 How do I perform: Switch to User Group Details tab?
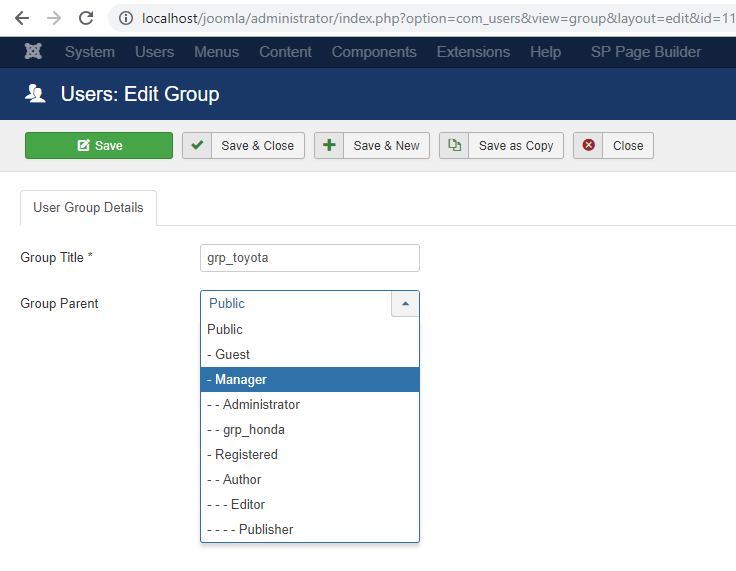click(x=88, y=208)
